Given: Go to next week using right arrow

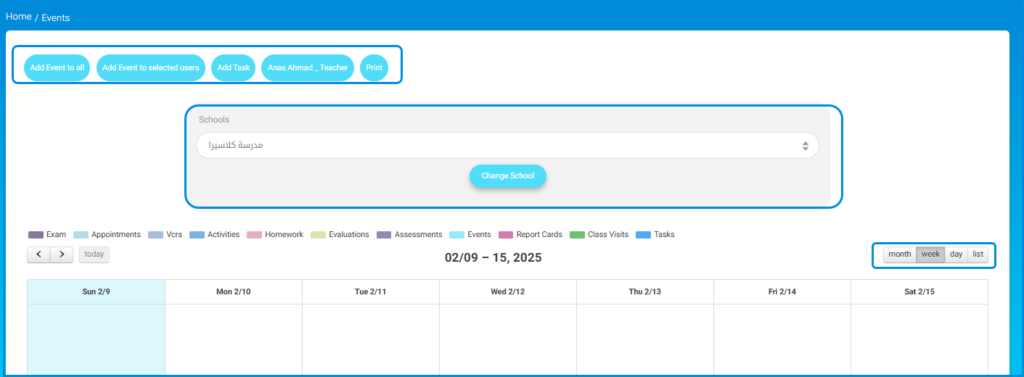Looking at the screenshot, I should point(61,255).
